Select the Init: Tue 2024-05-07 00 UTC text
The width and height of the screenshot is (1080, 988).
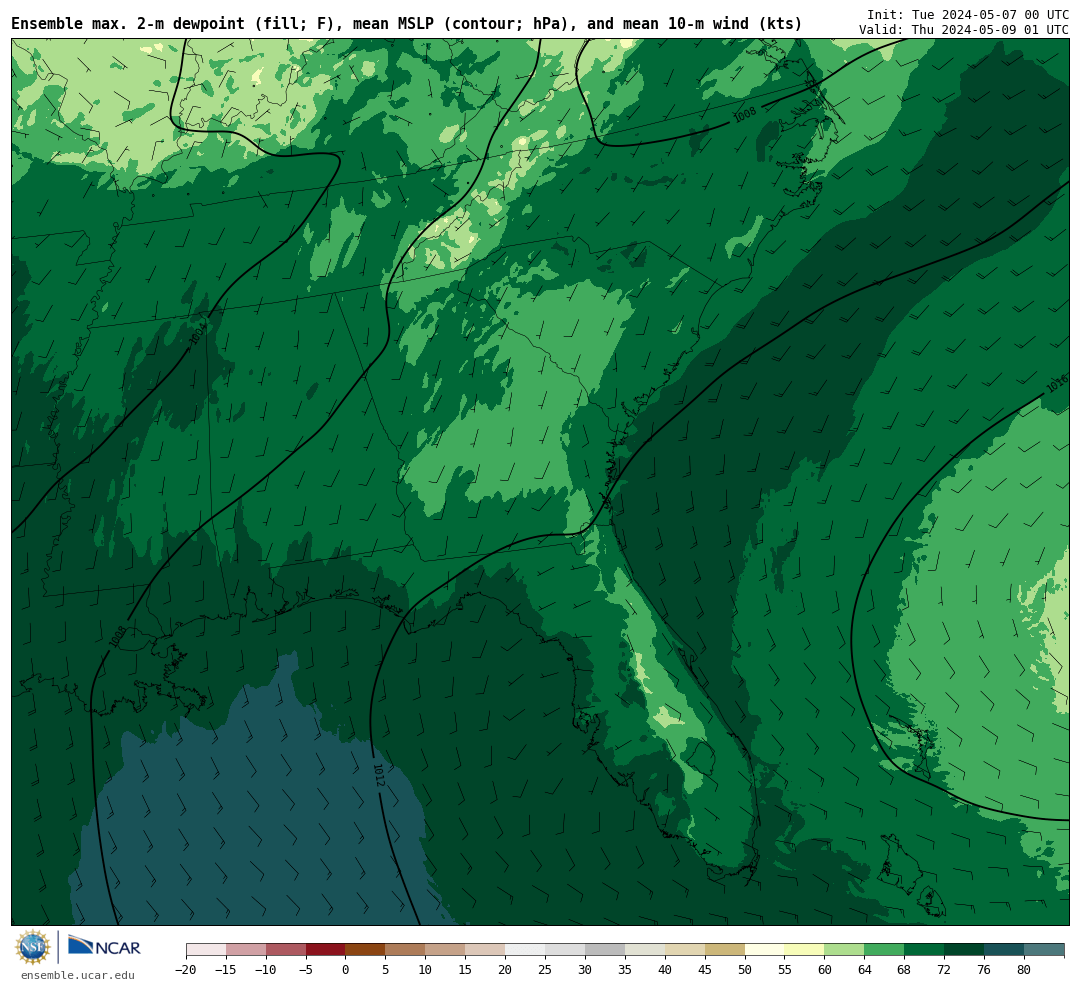(x=968, y=14)
